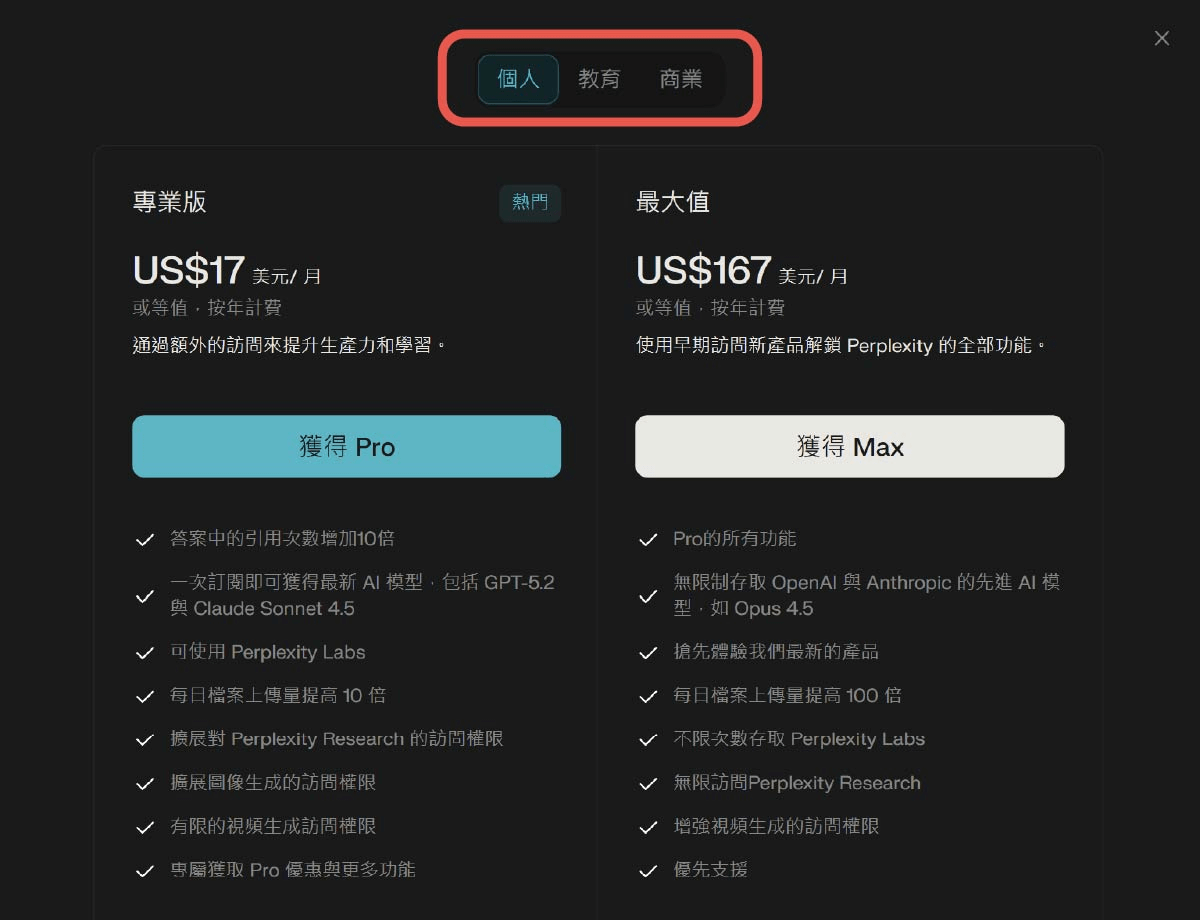Click the checkmark beside 答案中的引用次數增加10倍
The image size is (1200, 920).
point(145,538)
